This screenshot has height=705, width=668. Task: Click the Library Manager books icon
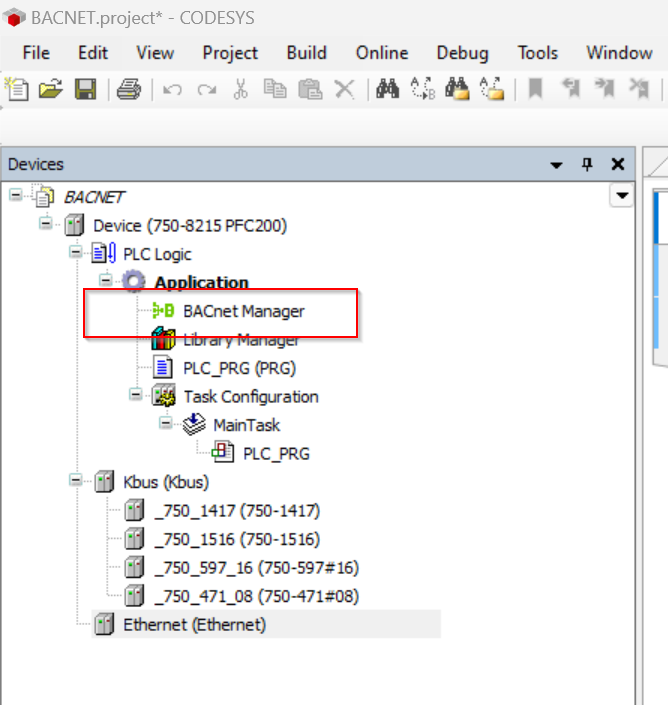point(163,339)
